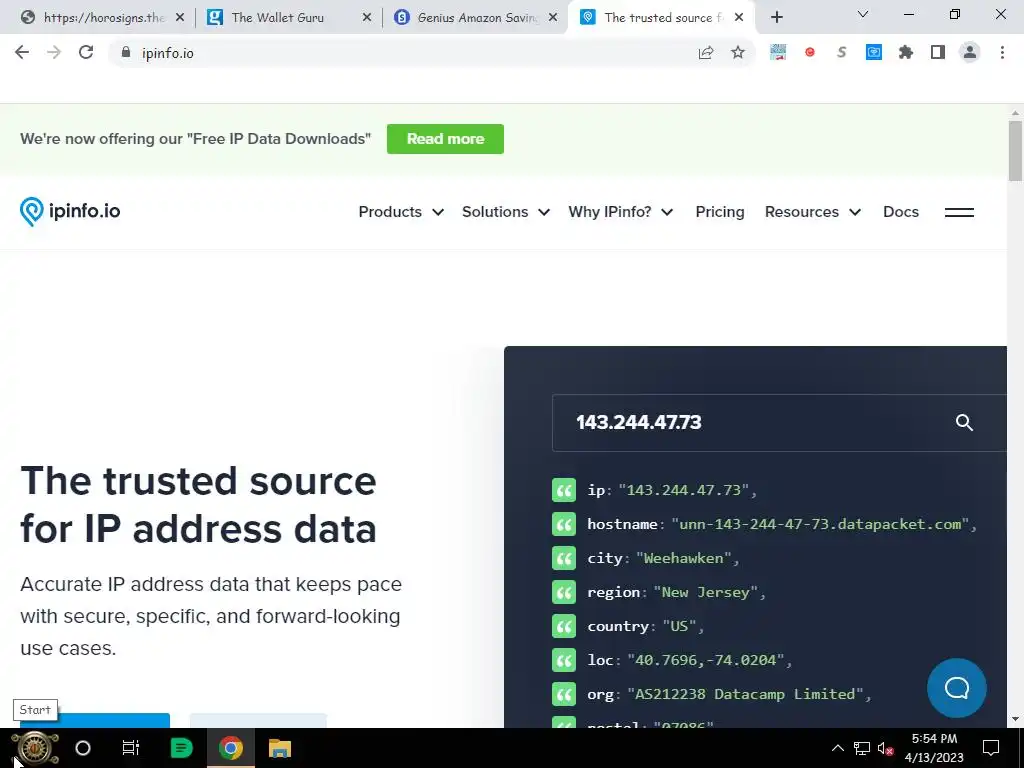1024x768 pixels.
Task: Expand the Why IPinfo? dropdown
Action: 620,212
